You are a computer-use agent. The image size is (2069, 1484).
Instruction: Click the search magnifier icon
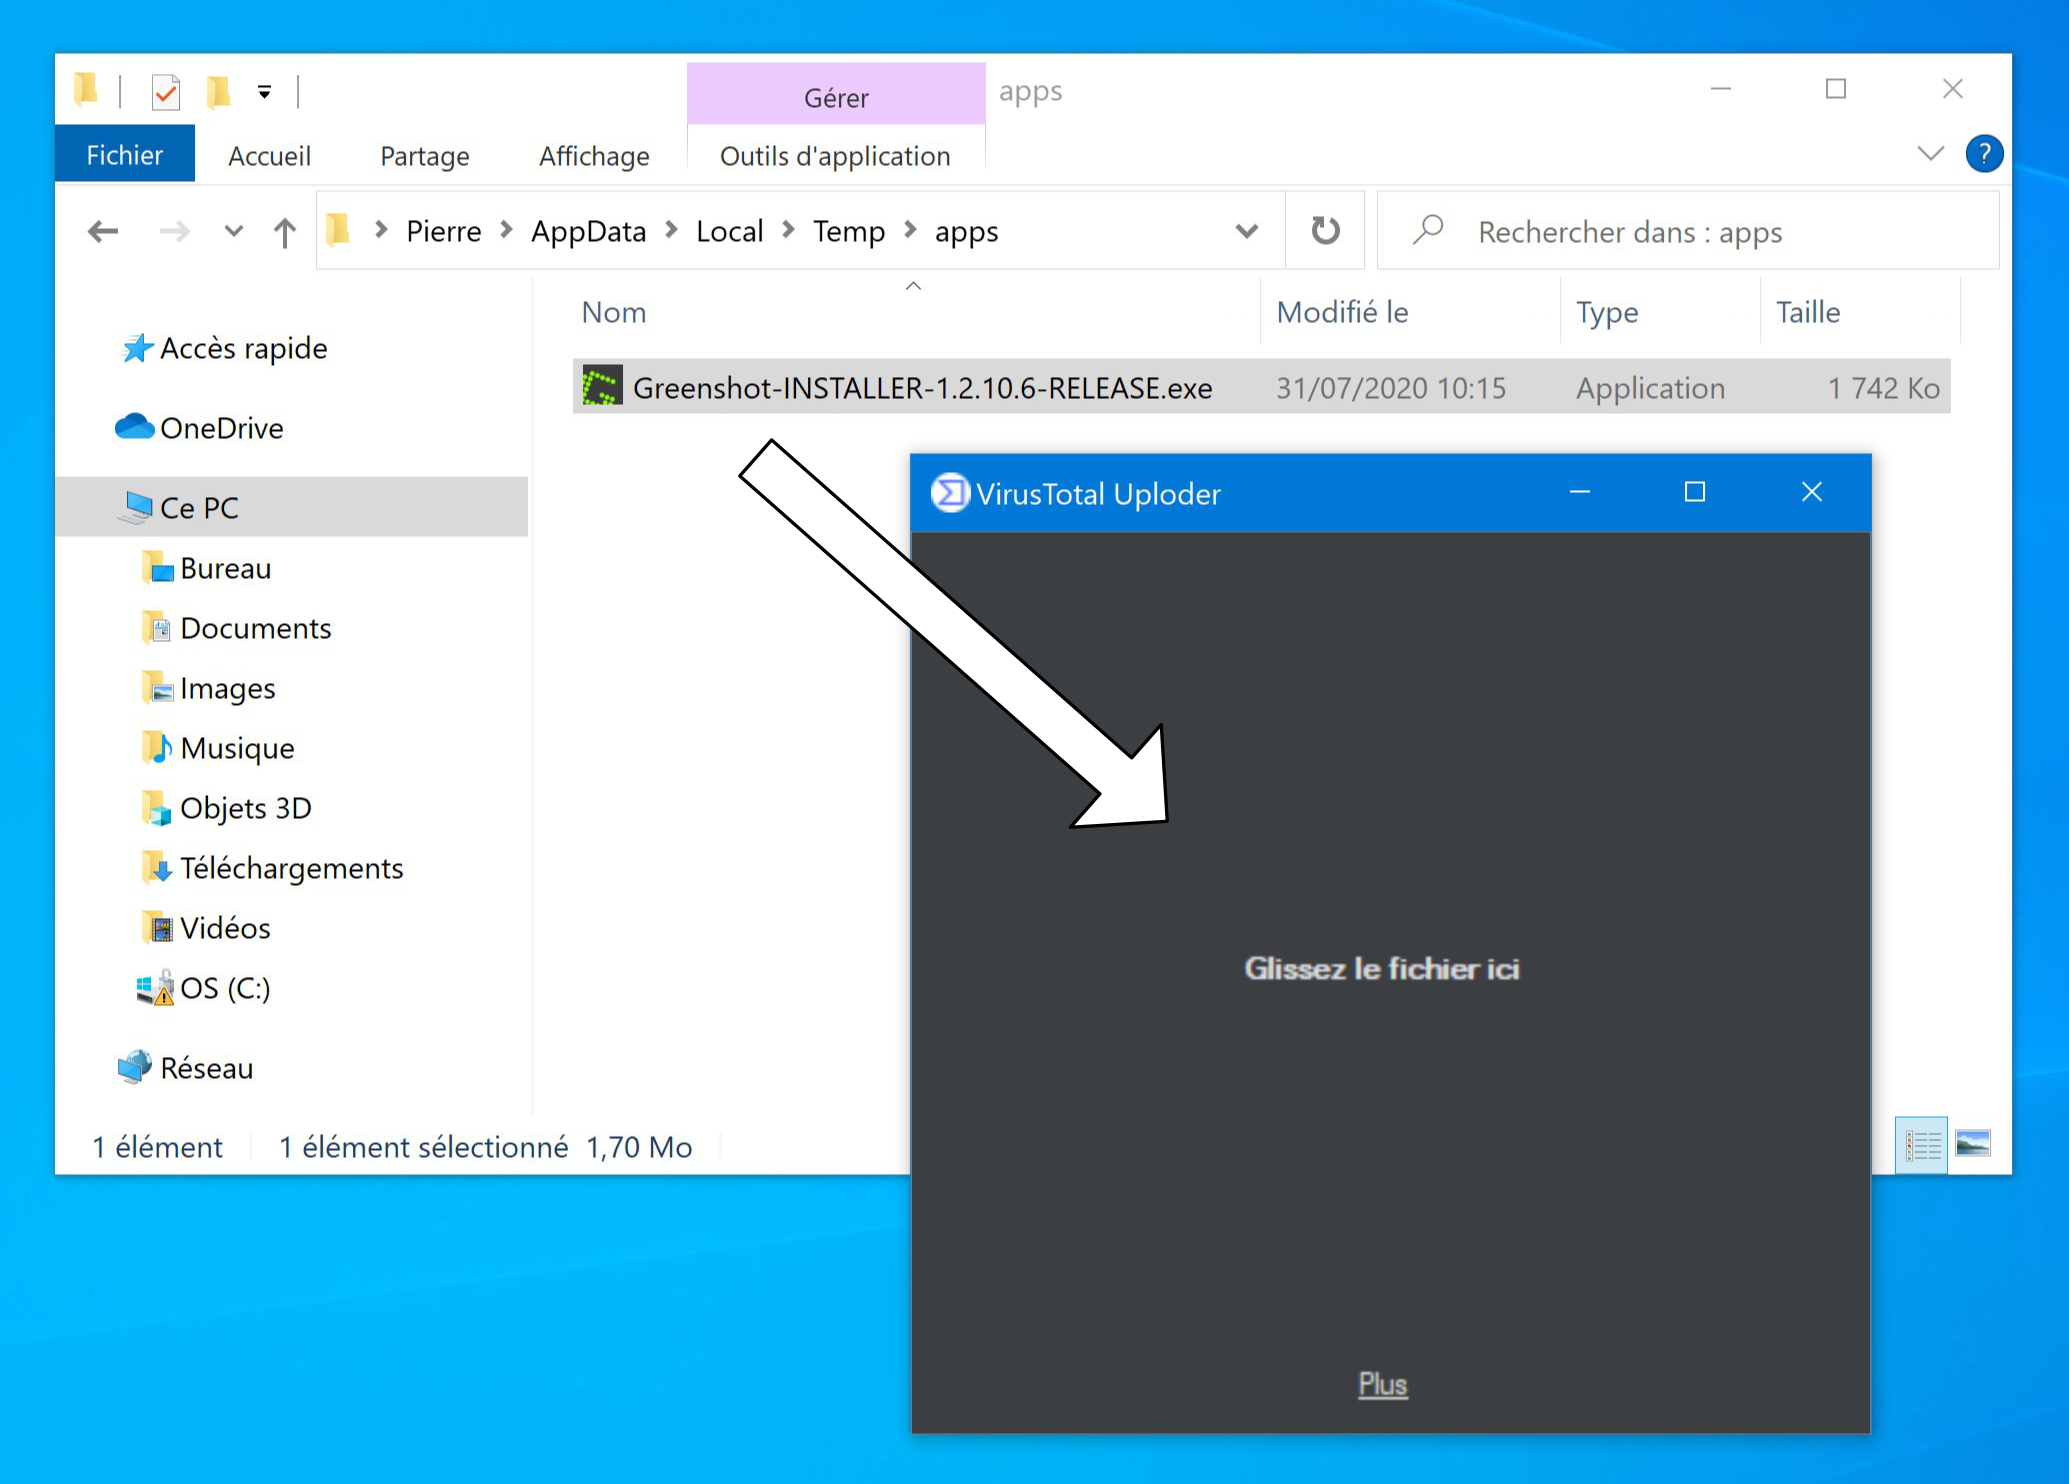coord(1428,230)
